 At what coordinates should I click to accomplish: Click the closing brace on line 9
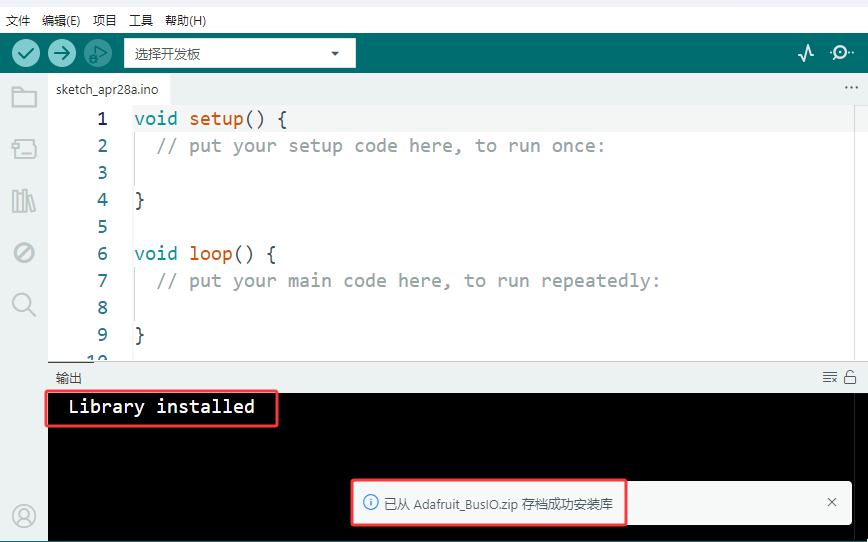coord(140,335)
